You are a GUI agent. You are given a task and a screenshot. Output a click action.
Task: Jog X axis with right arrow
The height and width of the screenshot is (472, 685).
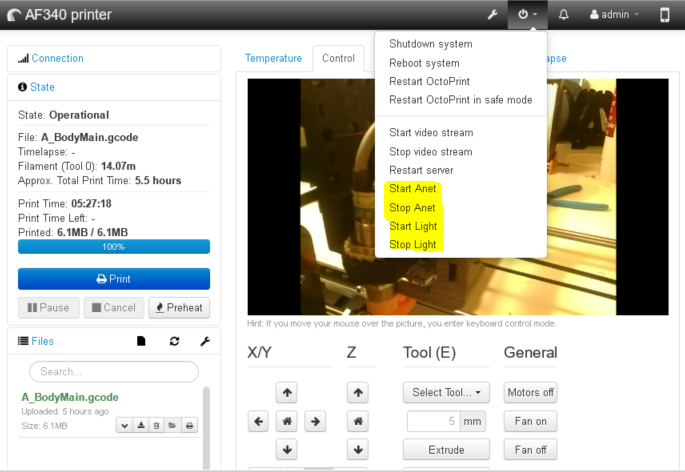(x=315, y=421)
